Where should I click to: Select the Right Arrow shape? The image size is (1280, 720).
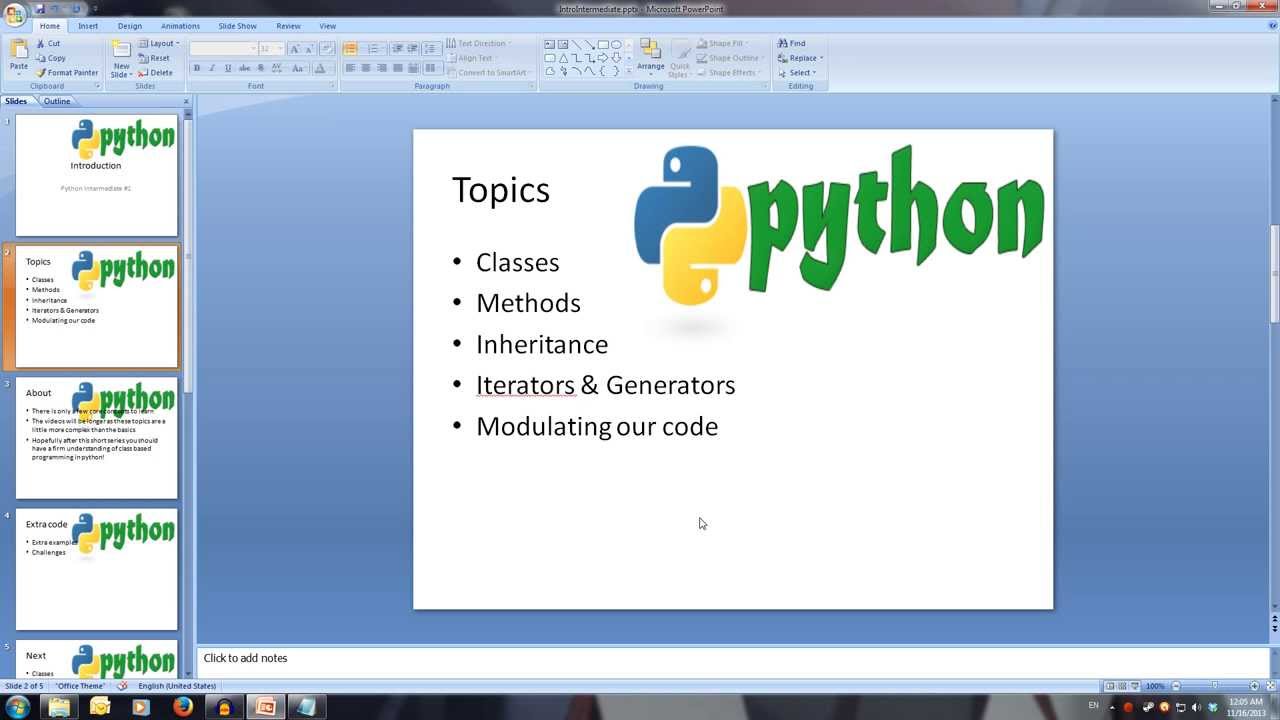[x=602, y=58]
